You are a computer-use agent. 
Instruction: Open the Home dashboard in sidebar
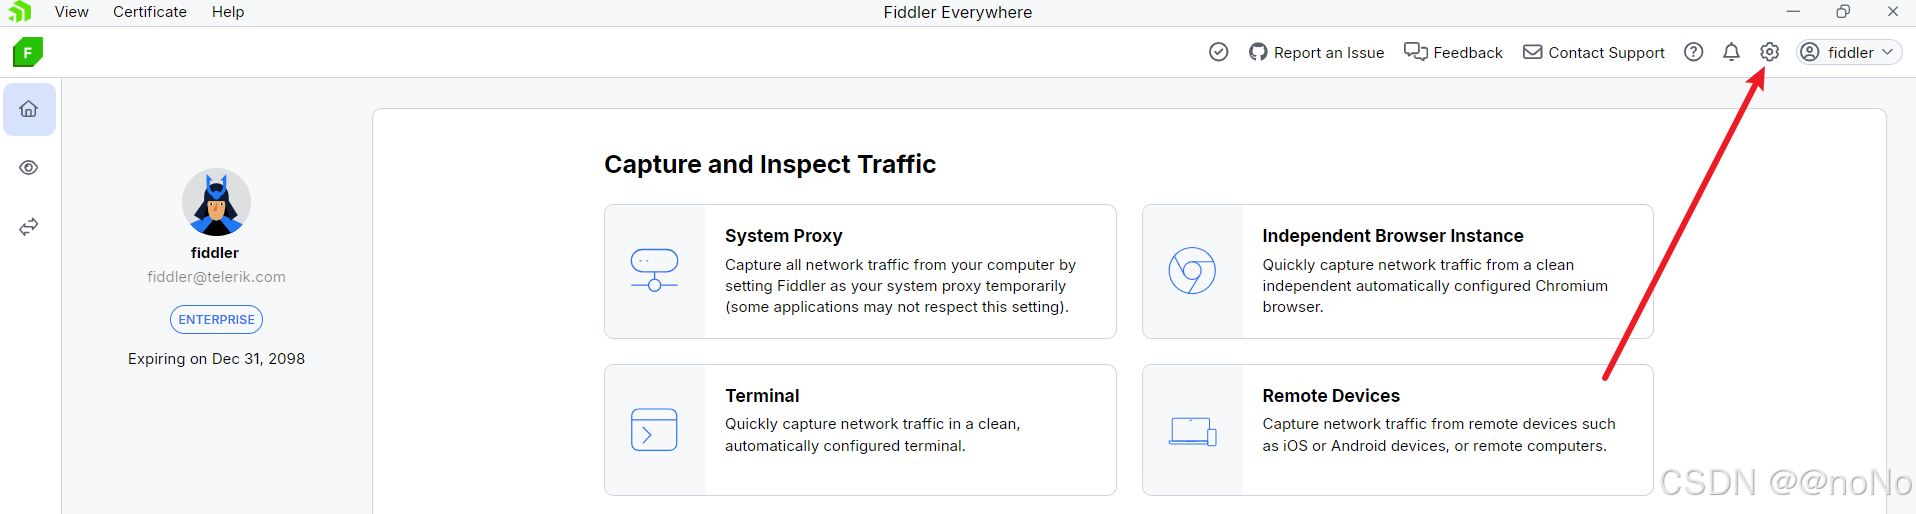click(29, 109)
